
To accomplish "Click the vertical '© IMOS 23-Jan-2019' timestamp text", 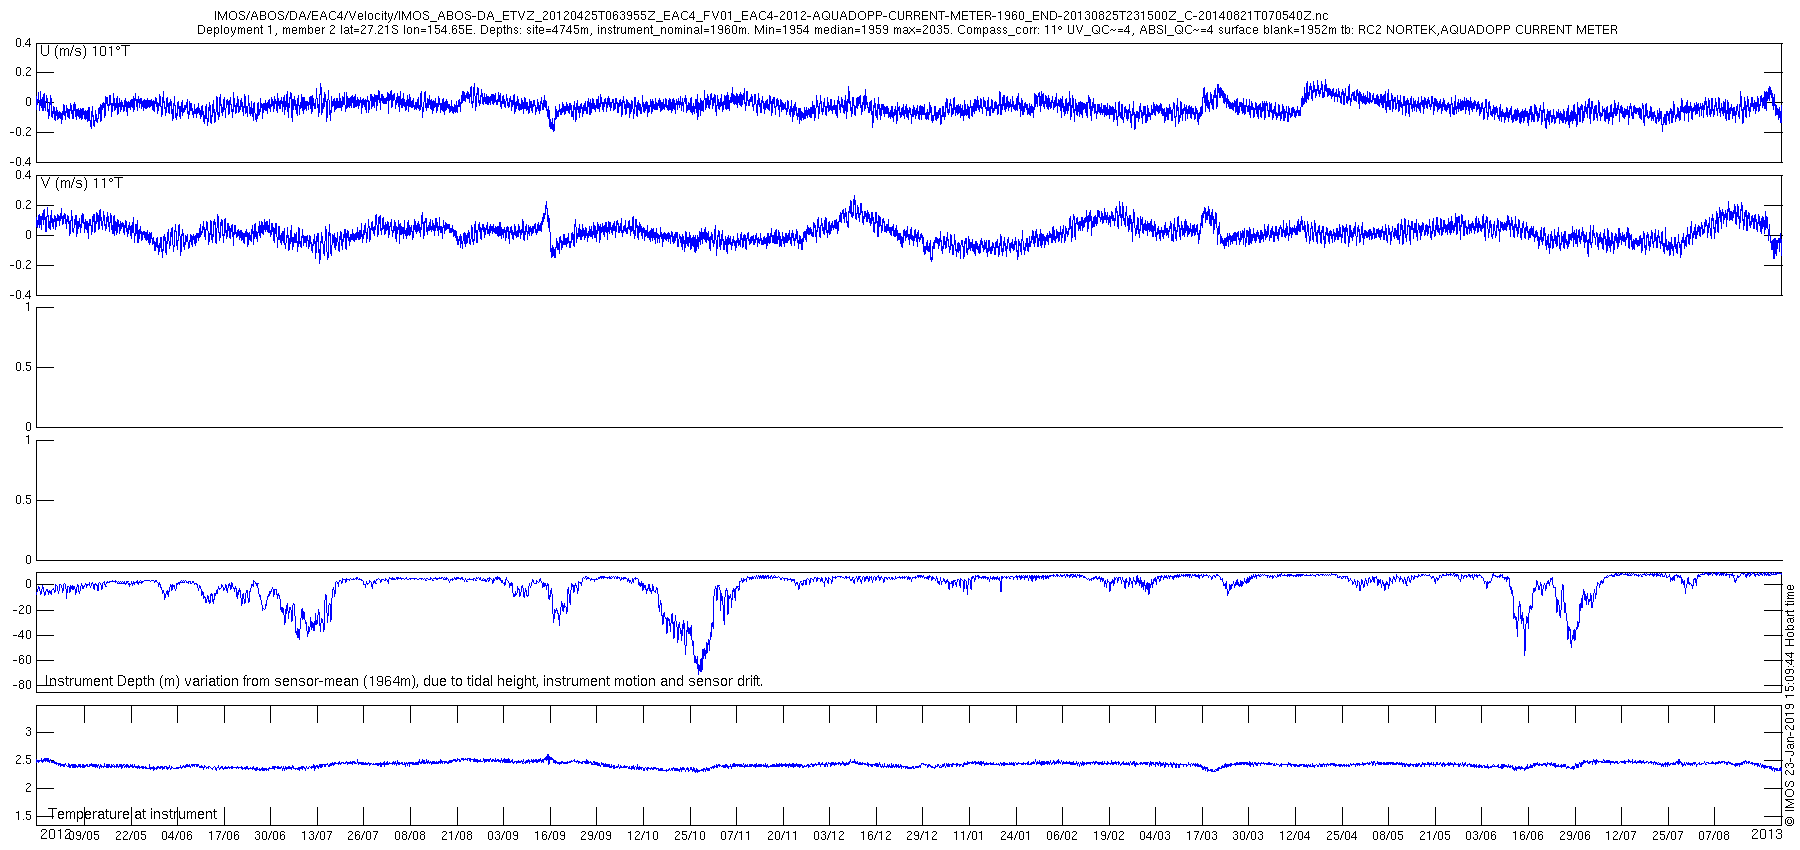I will (1790, 705).
